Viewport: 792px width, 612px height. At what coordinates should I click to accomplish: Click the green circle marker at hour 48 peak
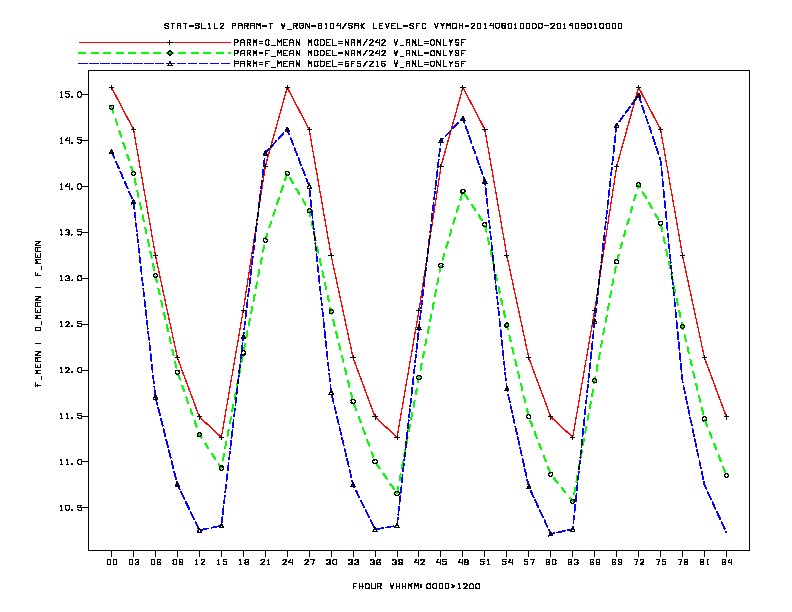[463, 191]
